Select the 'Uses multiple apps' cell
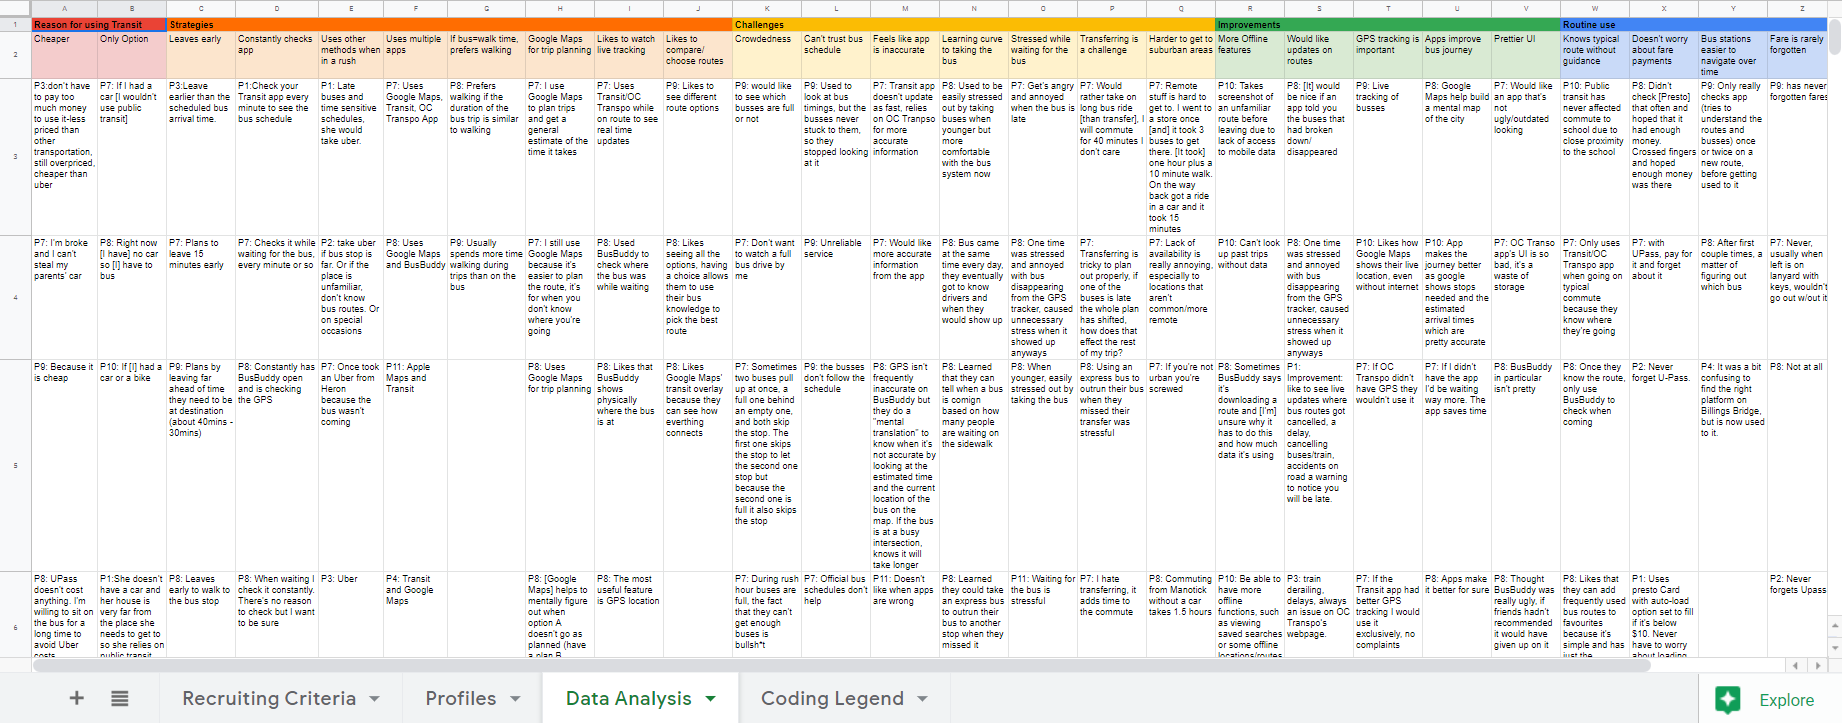Image resolution: width=1842 pixels, height=723 pixels. (x=415, y=55)
